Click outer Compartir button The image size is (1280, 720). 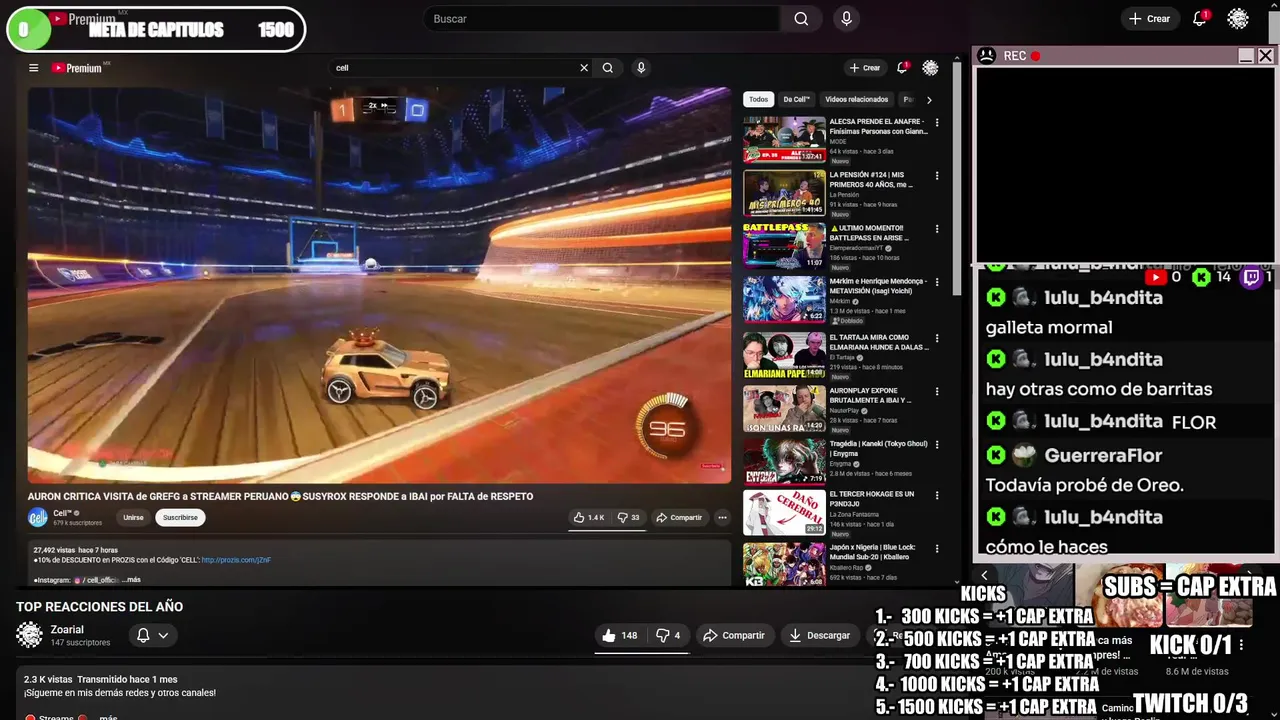pos(734,635)
